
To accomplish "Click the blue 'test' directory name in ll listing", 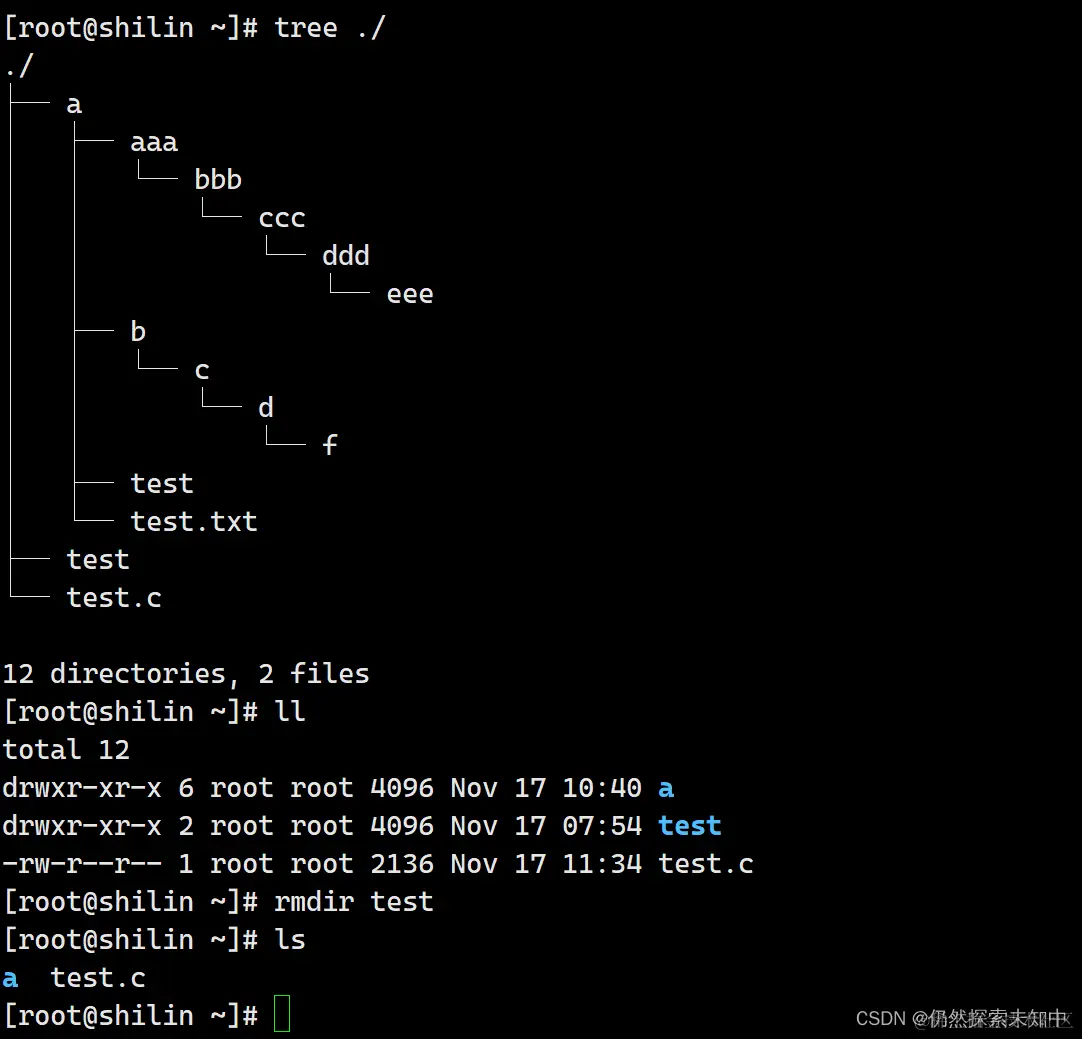I will click(x=690, y=826).
